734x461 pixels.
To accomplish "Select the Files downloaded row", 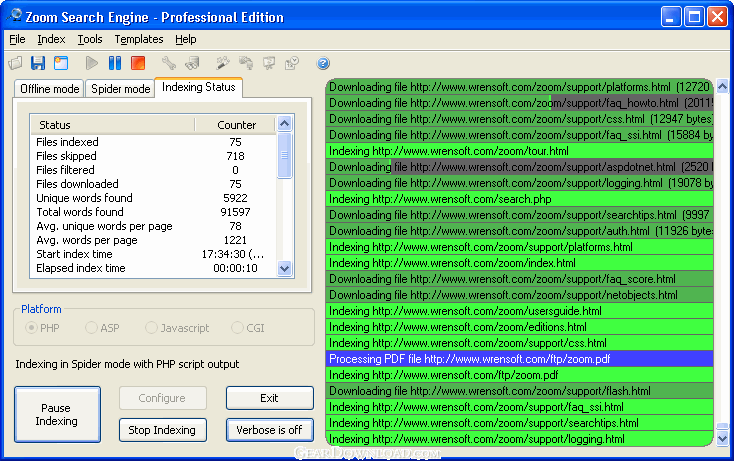I will point(154,184).
